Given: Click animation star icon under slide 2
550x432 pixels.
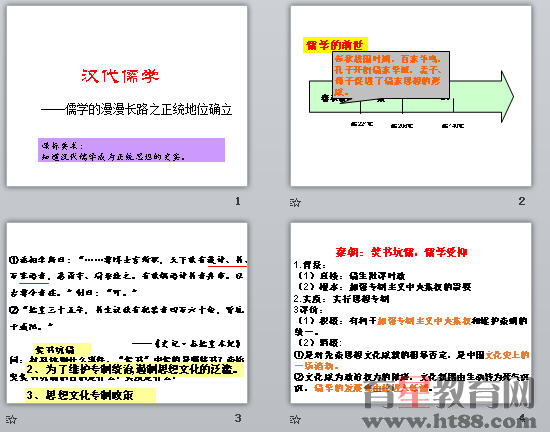Looking at the screenshot, I should pyautogui.click(x=295, y=202).
